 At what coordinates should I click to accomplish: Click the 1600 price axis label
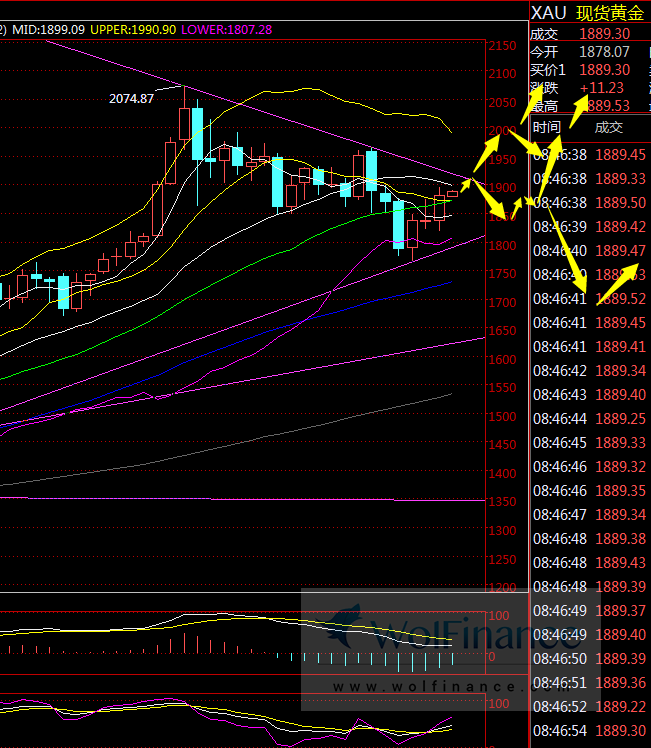tap(502, 359)
